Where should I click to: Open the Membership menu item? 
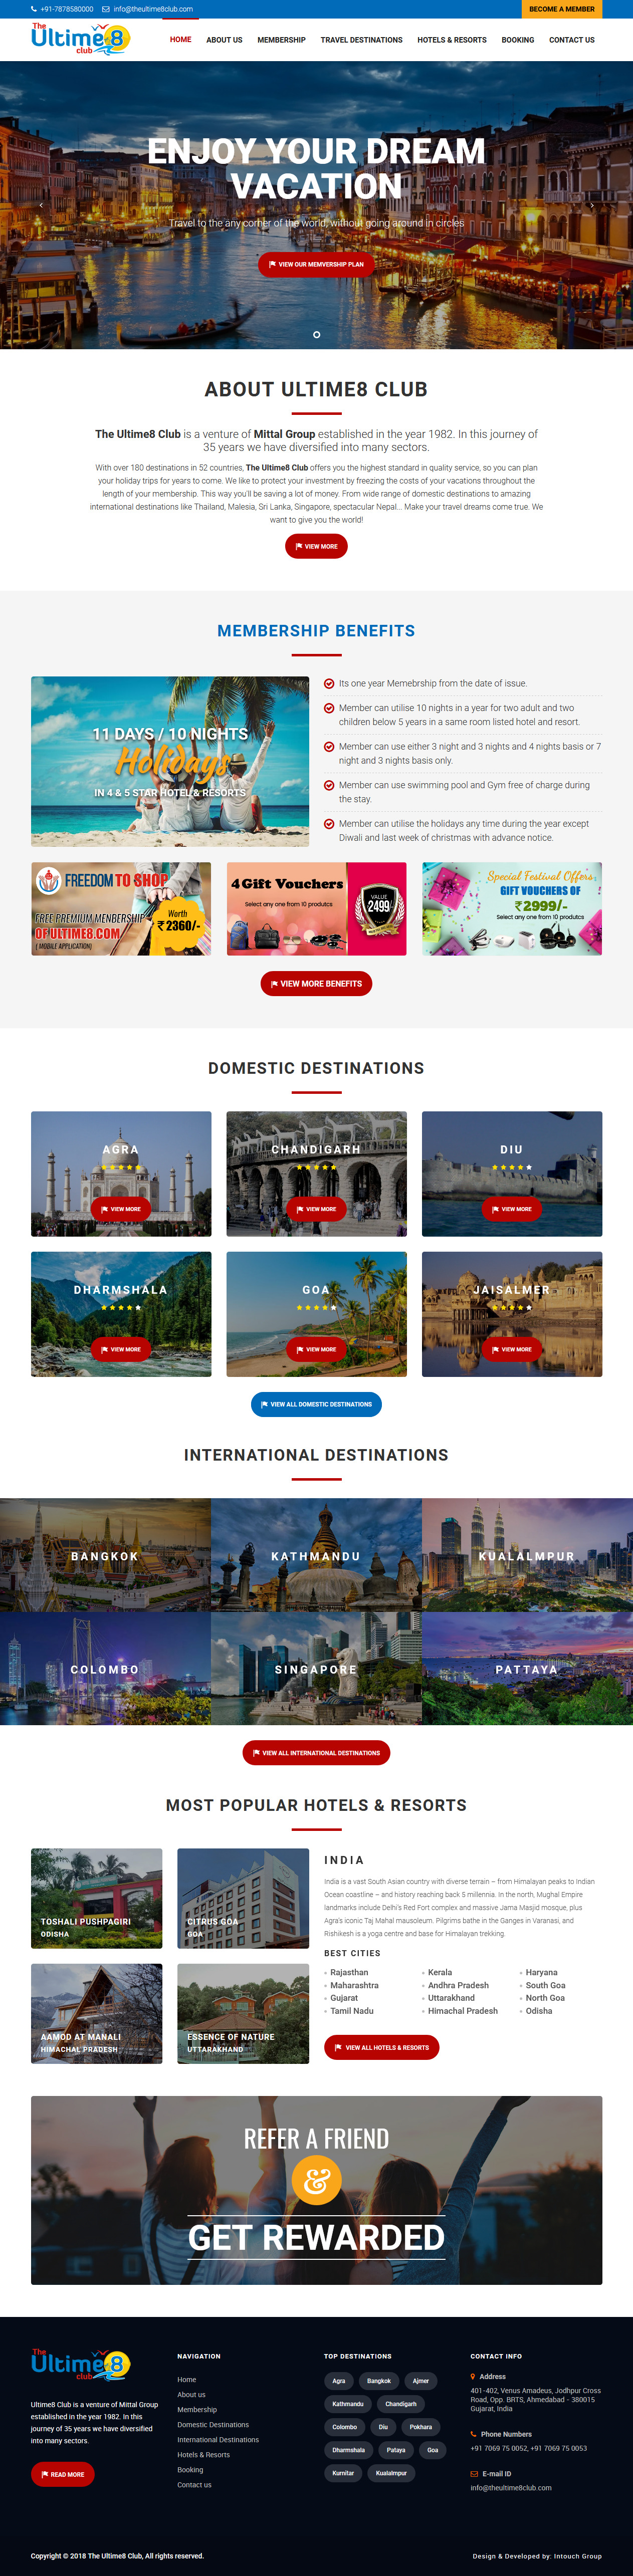click(281, 40)
